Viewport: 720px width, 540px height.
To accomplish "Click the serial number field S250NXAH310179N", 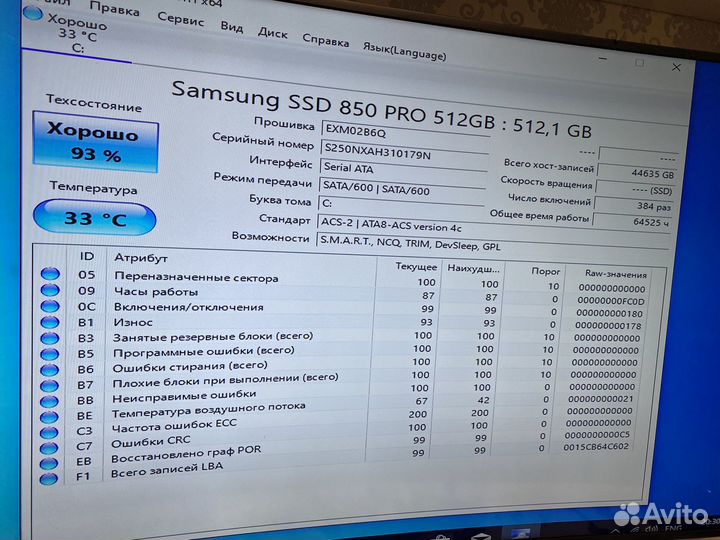I will tap(405, 152).
